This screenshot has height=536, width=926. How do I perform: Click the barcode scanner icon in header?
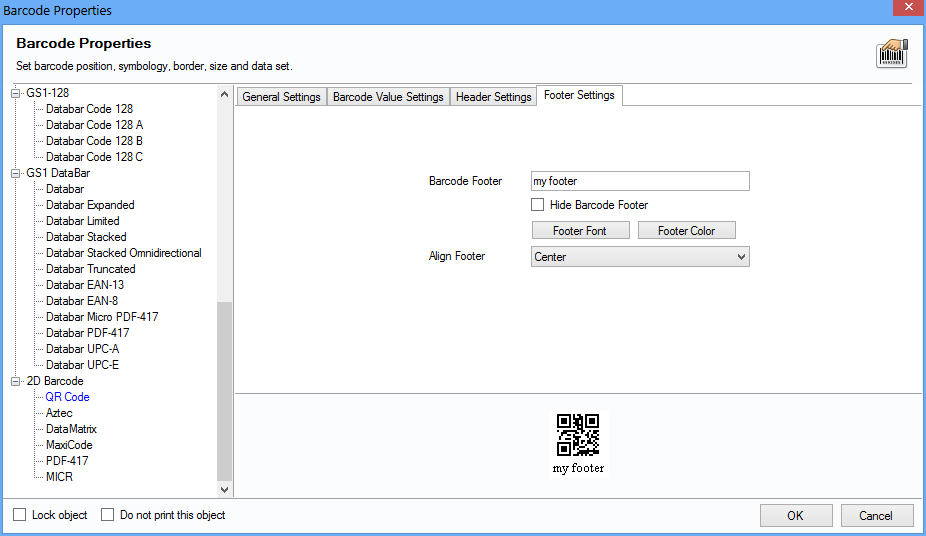[x=892, y=54]
